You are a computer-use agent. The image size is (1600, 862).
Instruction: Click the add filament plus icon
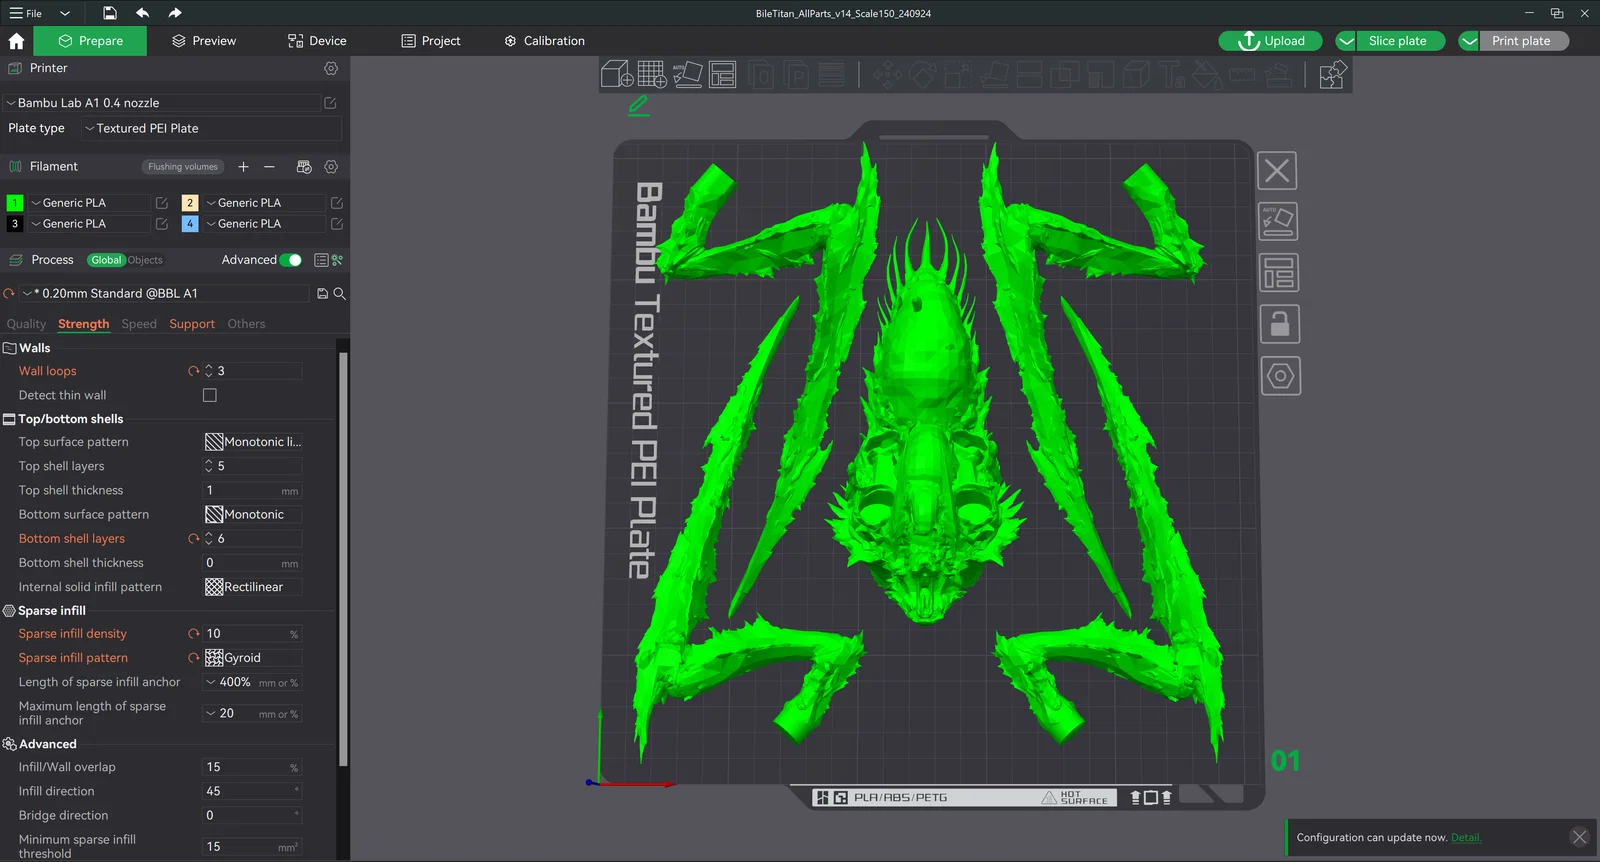[x=243, y=167]
